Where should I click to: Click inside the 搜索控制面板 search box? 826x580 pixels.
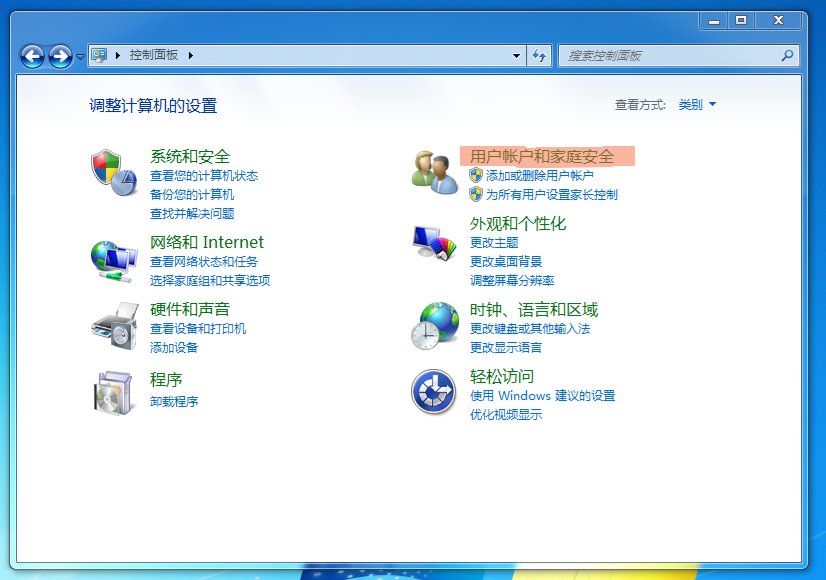(670, 56)
